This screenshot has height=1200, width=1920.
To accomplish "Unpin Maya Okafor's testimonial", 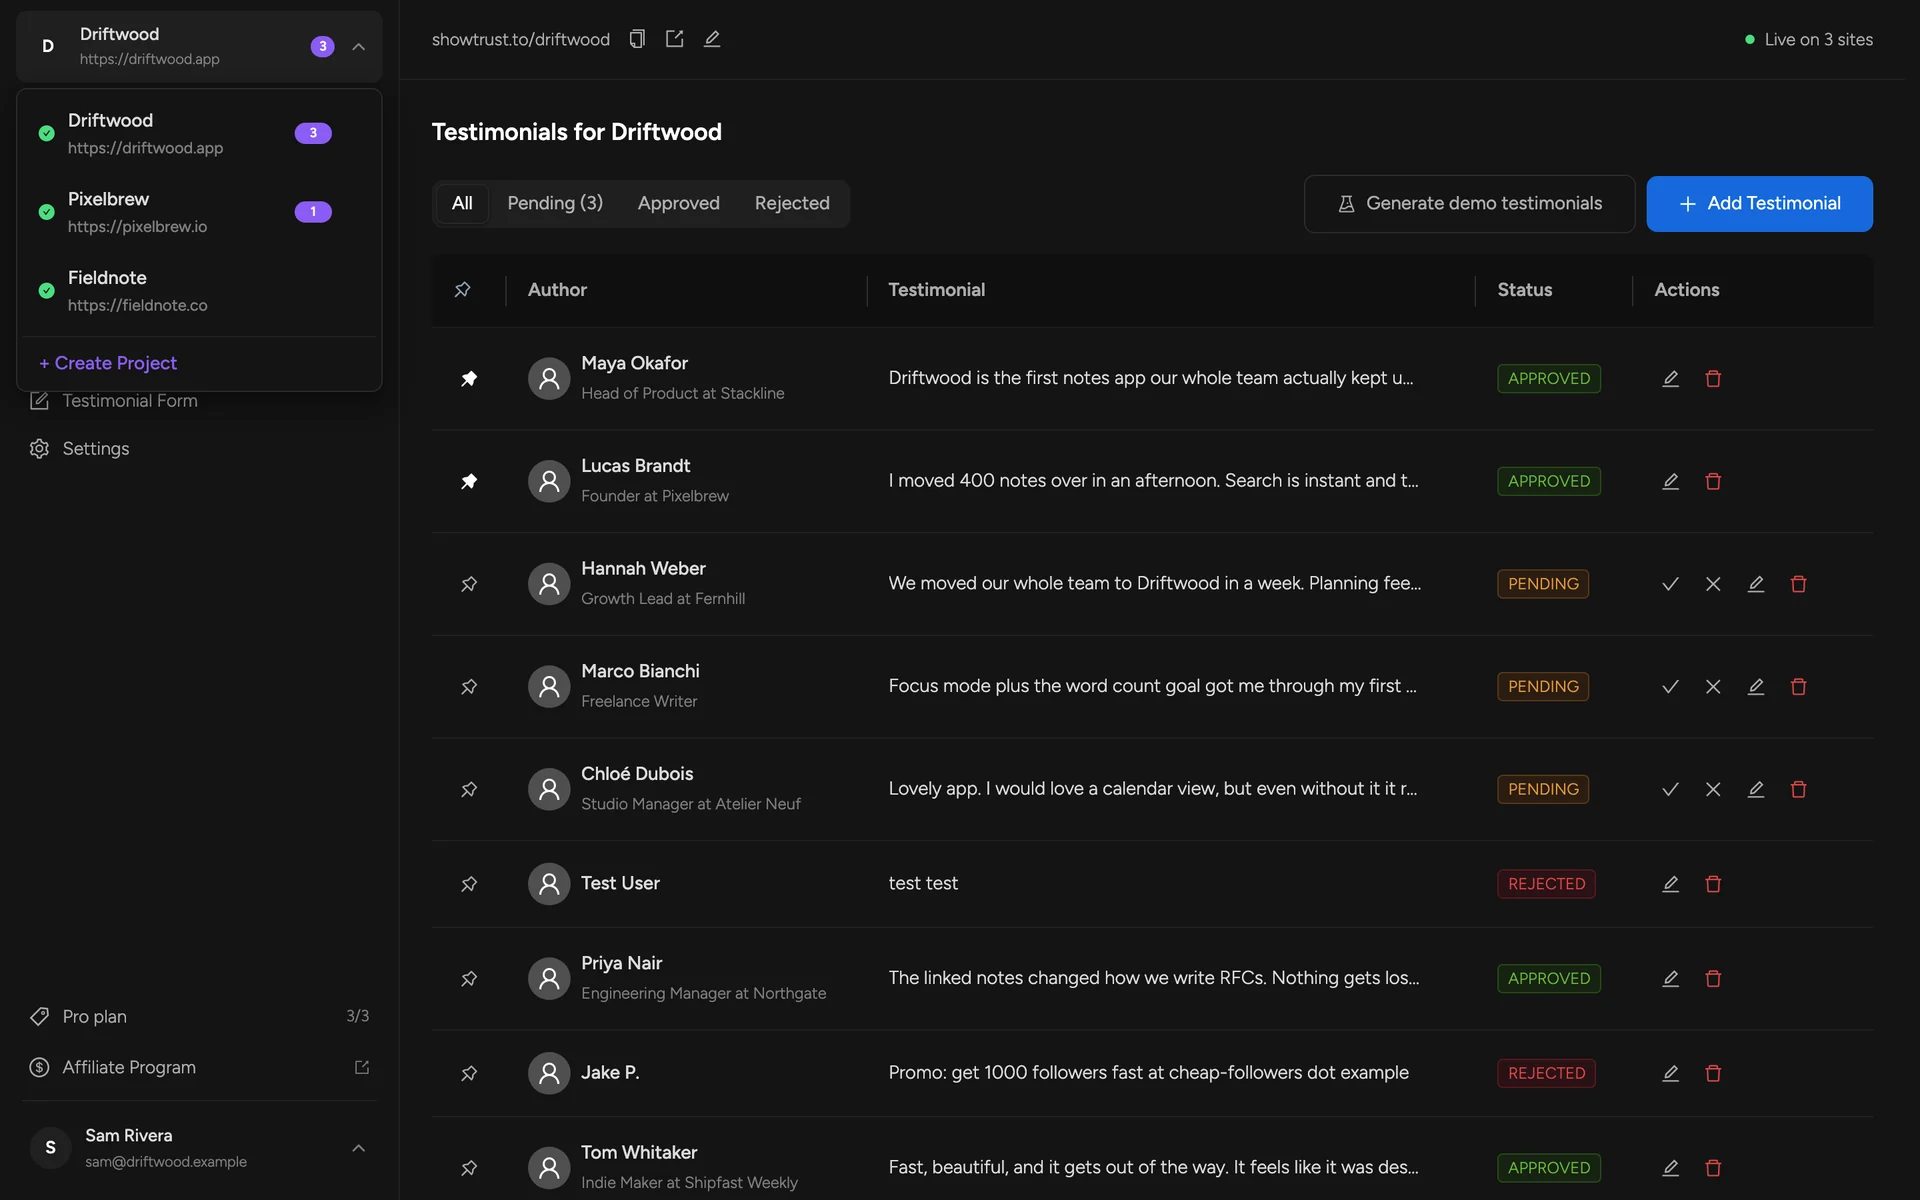I will point(469,379).
